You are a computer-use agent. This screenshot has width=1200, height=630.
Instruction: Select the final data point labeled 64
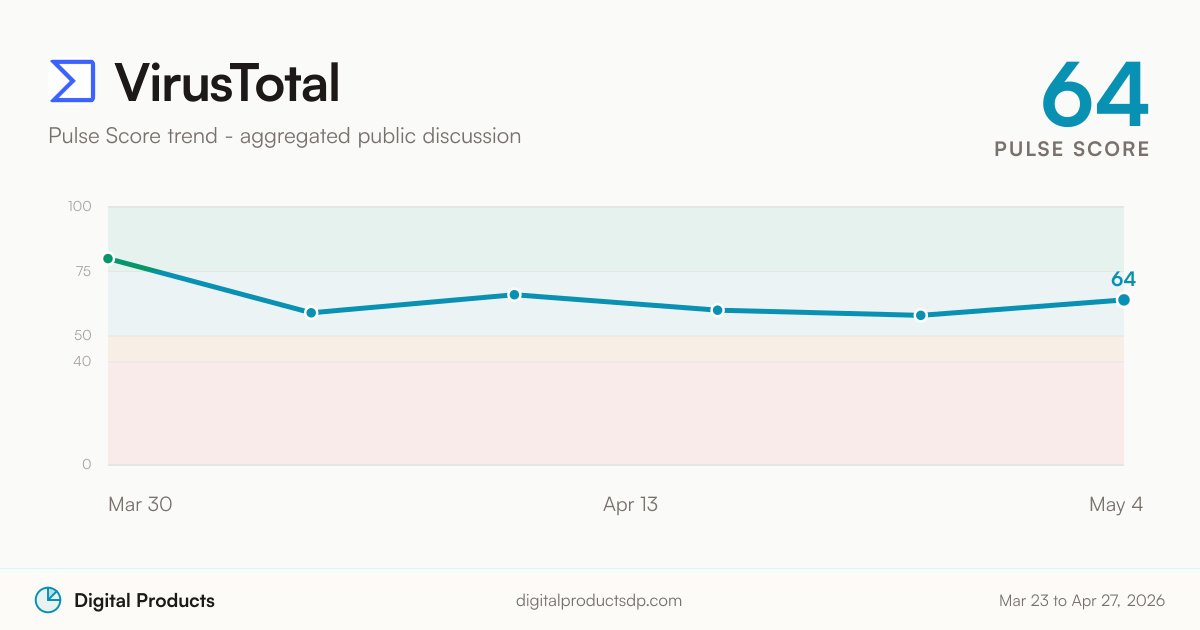click(x=1123, y=300)
